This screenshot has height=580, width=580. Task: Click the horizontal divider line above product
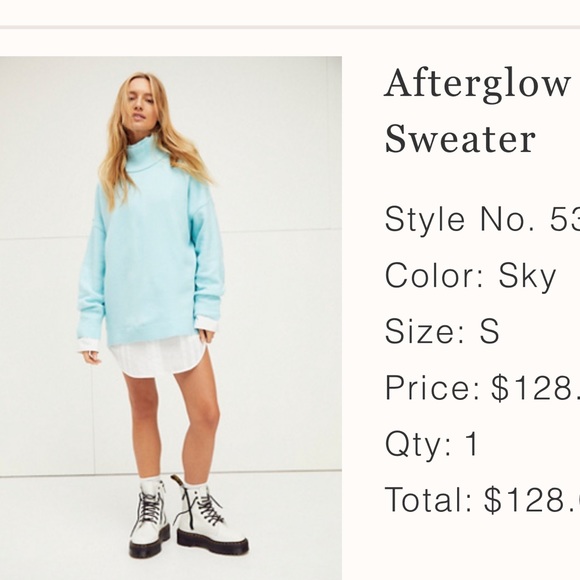click(290, 27)
